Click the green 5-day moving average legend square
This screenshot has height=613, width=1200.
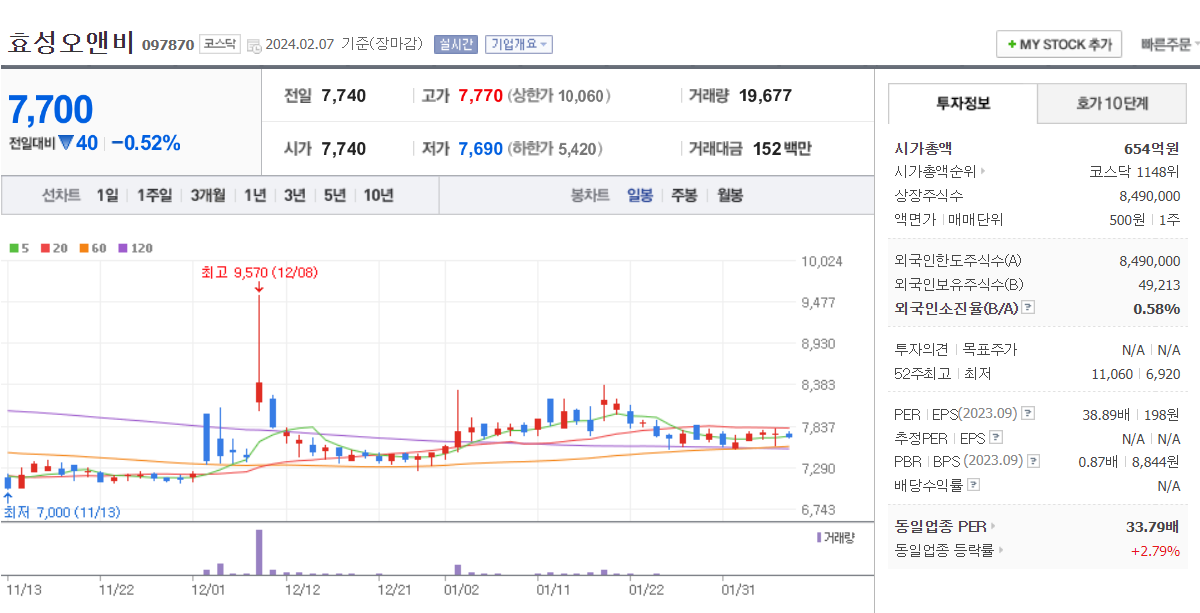tap(13, 248)
